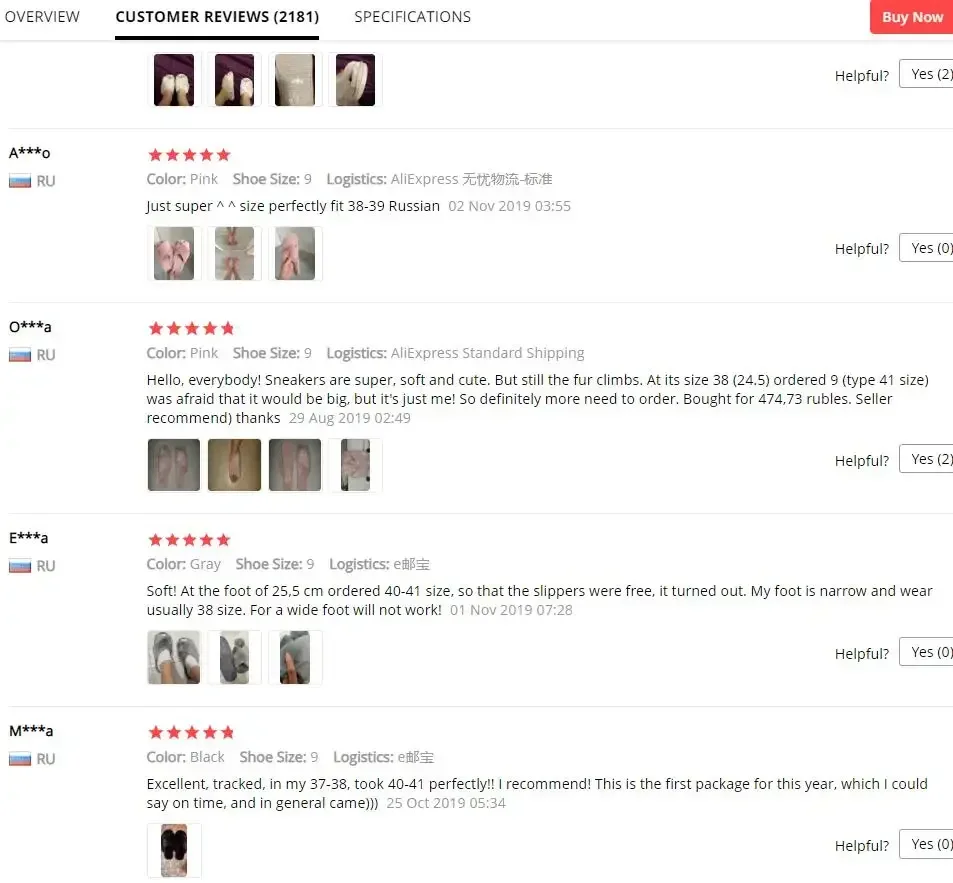View E***a's third gray slipper photo
The height and width of the screenshot is (883, 953).
coord(295,658)
